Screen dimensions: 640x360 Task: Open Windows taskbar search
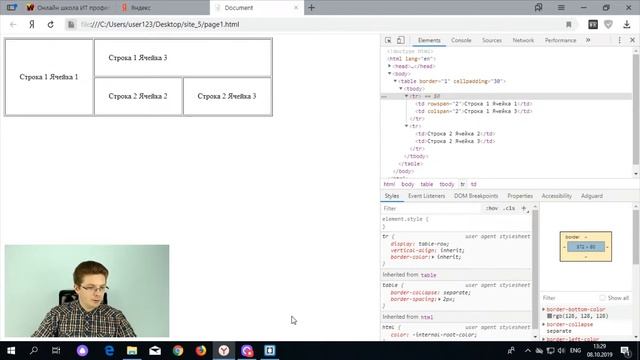click(34, 351)
